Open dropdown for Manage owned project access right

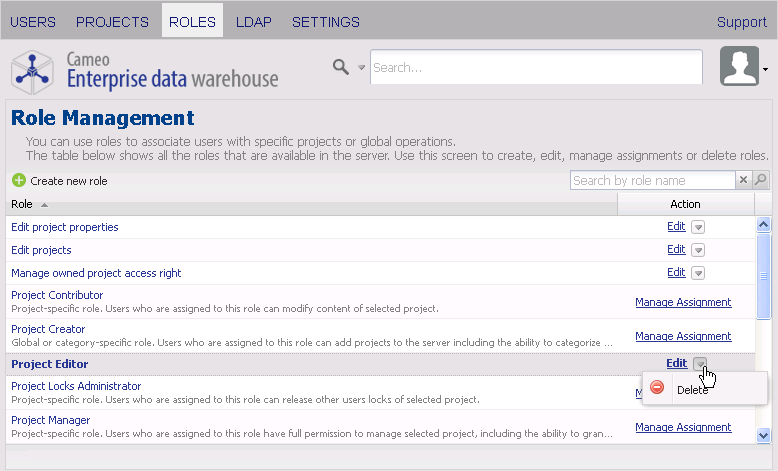[698, 273]
